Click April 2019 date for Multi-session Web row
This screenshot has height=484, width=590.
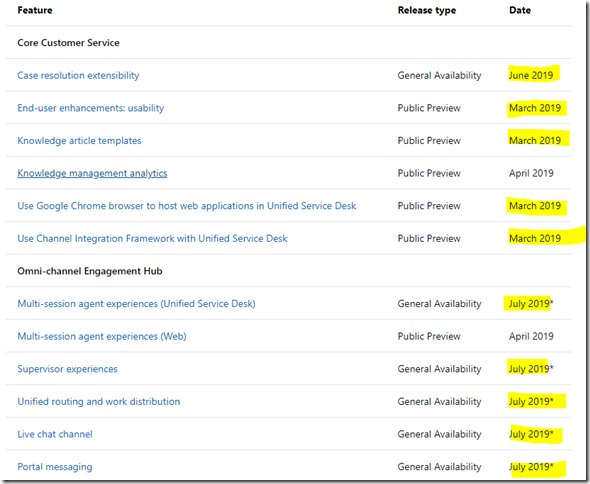coord(531,336)
